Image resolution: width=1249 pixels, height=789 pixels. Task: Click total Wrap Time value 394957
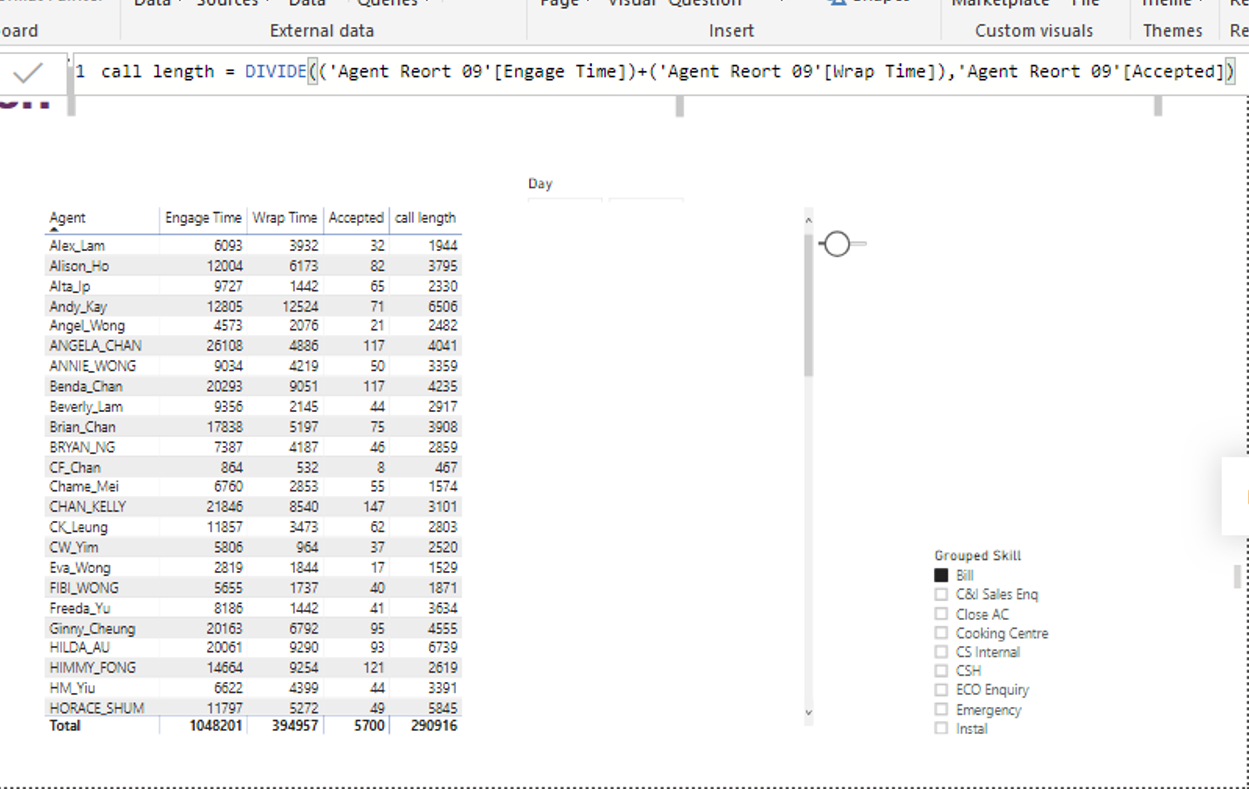295,726
